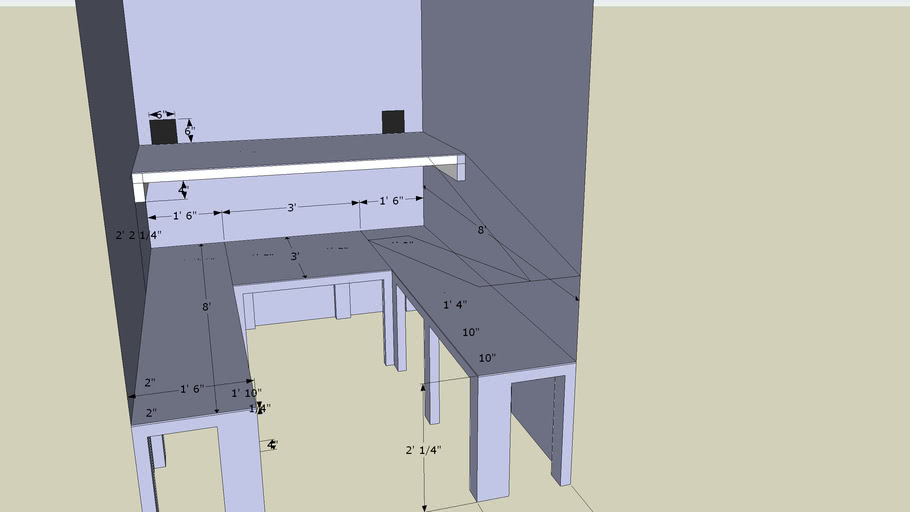910x512 pixels.
Task: Select the front leg of the right desk
Action: [489, 440]
